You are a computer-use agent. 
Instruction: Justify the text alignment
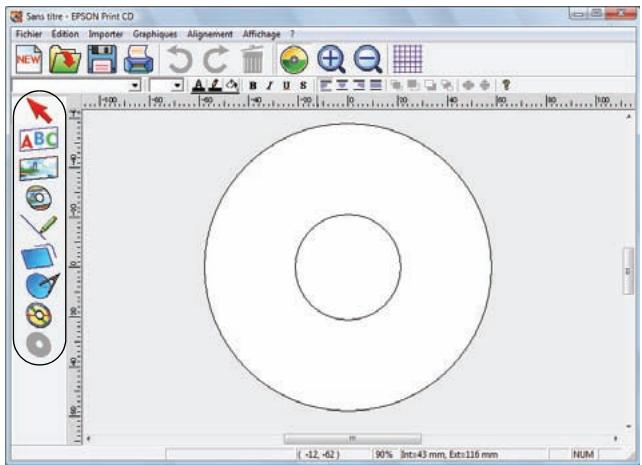[x=376, y=86]
